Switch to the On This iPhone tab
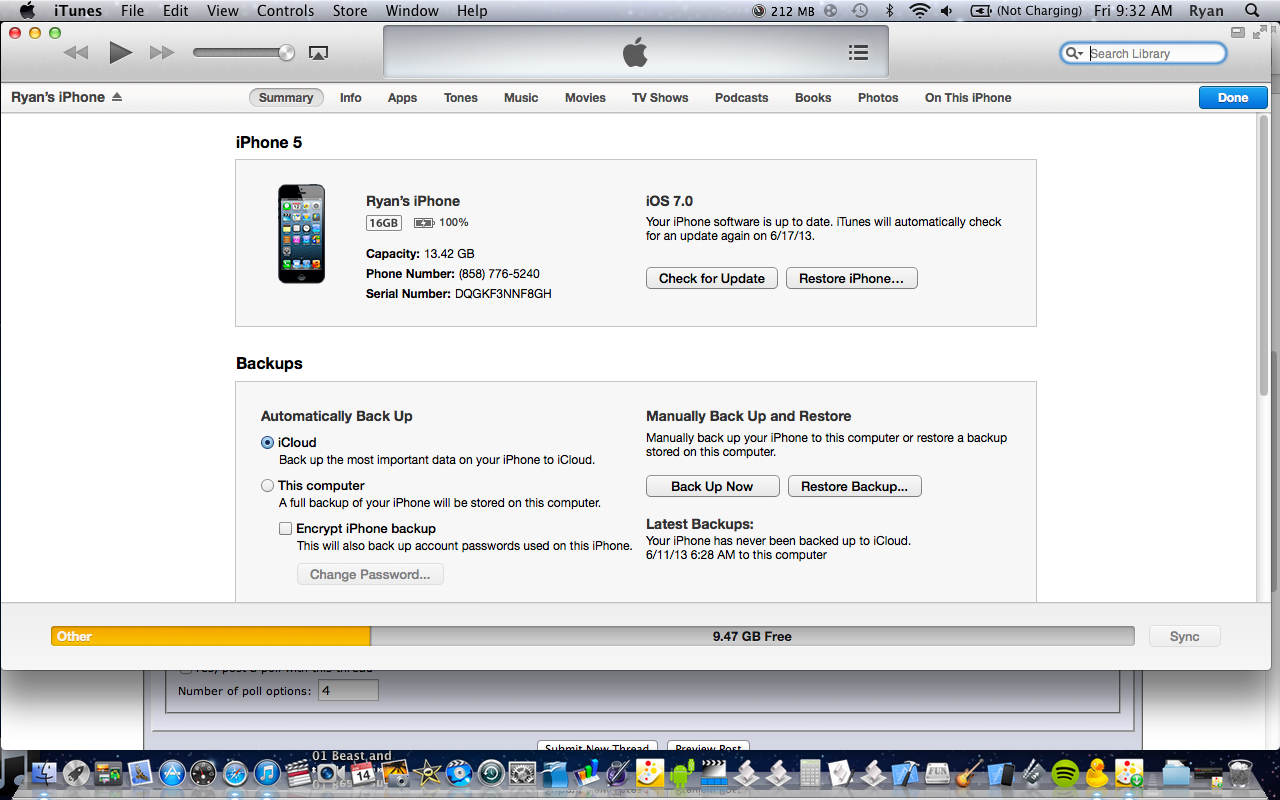This screenshot has height=800, width=1280. tap(968, 98)
